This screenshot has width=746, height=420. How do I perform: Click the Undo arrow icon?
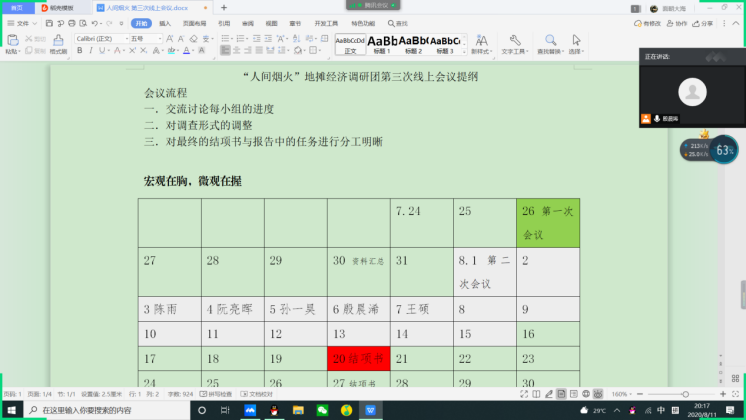(94, 22)
